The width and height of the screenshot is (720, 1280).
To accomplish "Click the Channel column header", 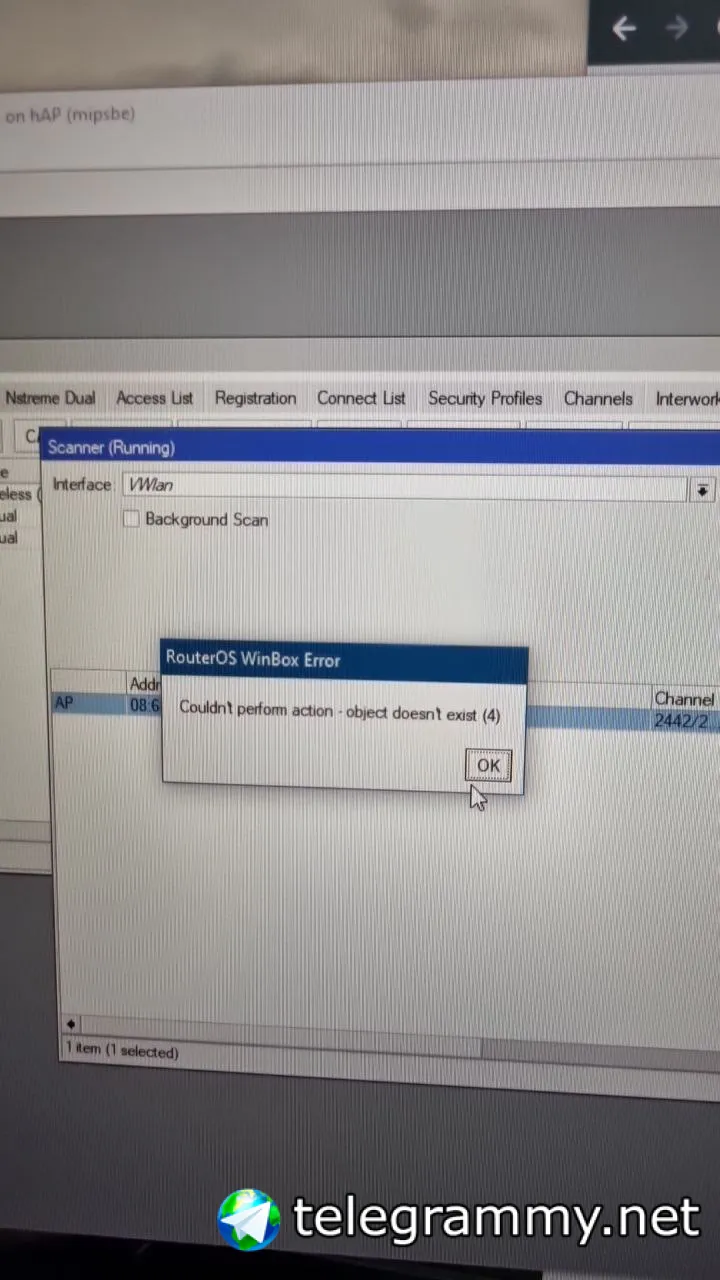I will point(684,699).
